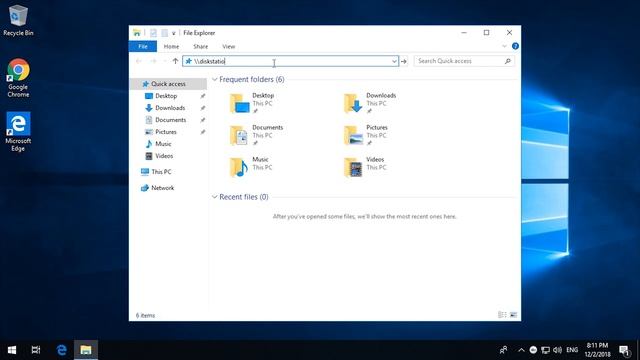
Task: Select Desktop folder in Frequent folders
Action: click(x=252, y=103)
